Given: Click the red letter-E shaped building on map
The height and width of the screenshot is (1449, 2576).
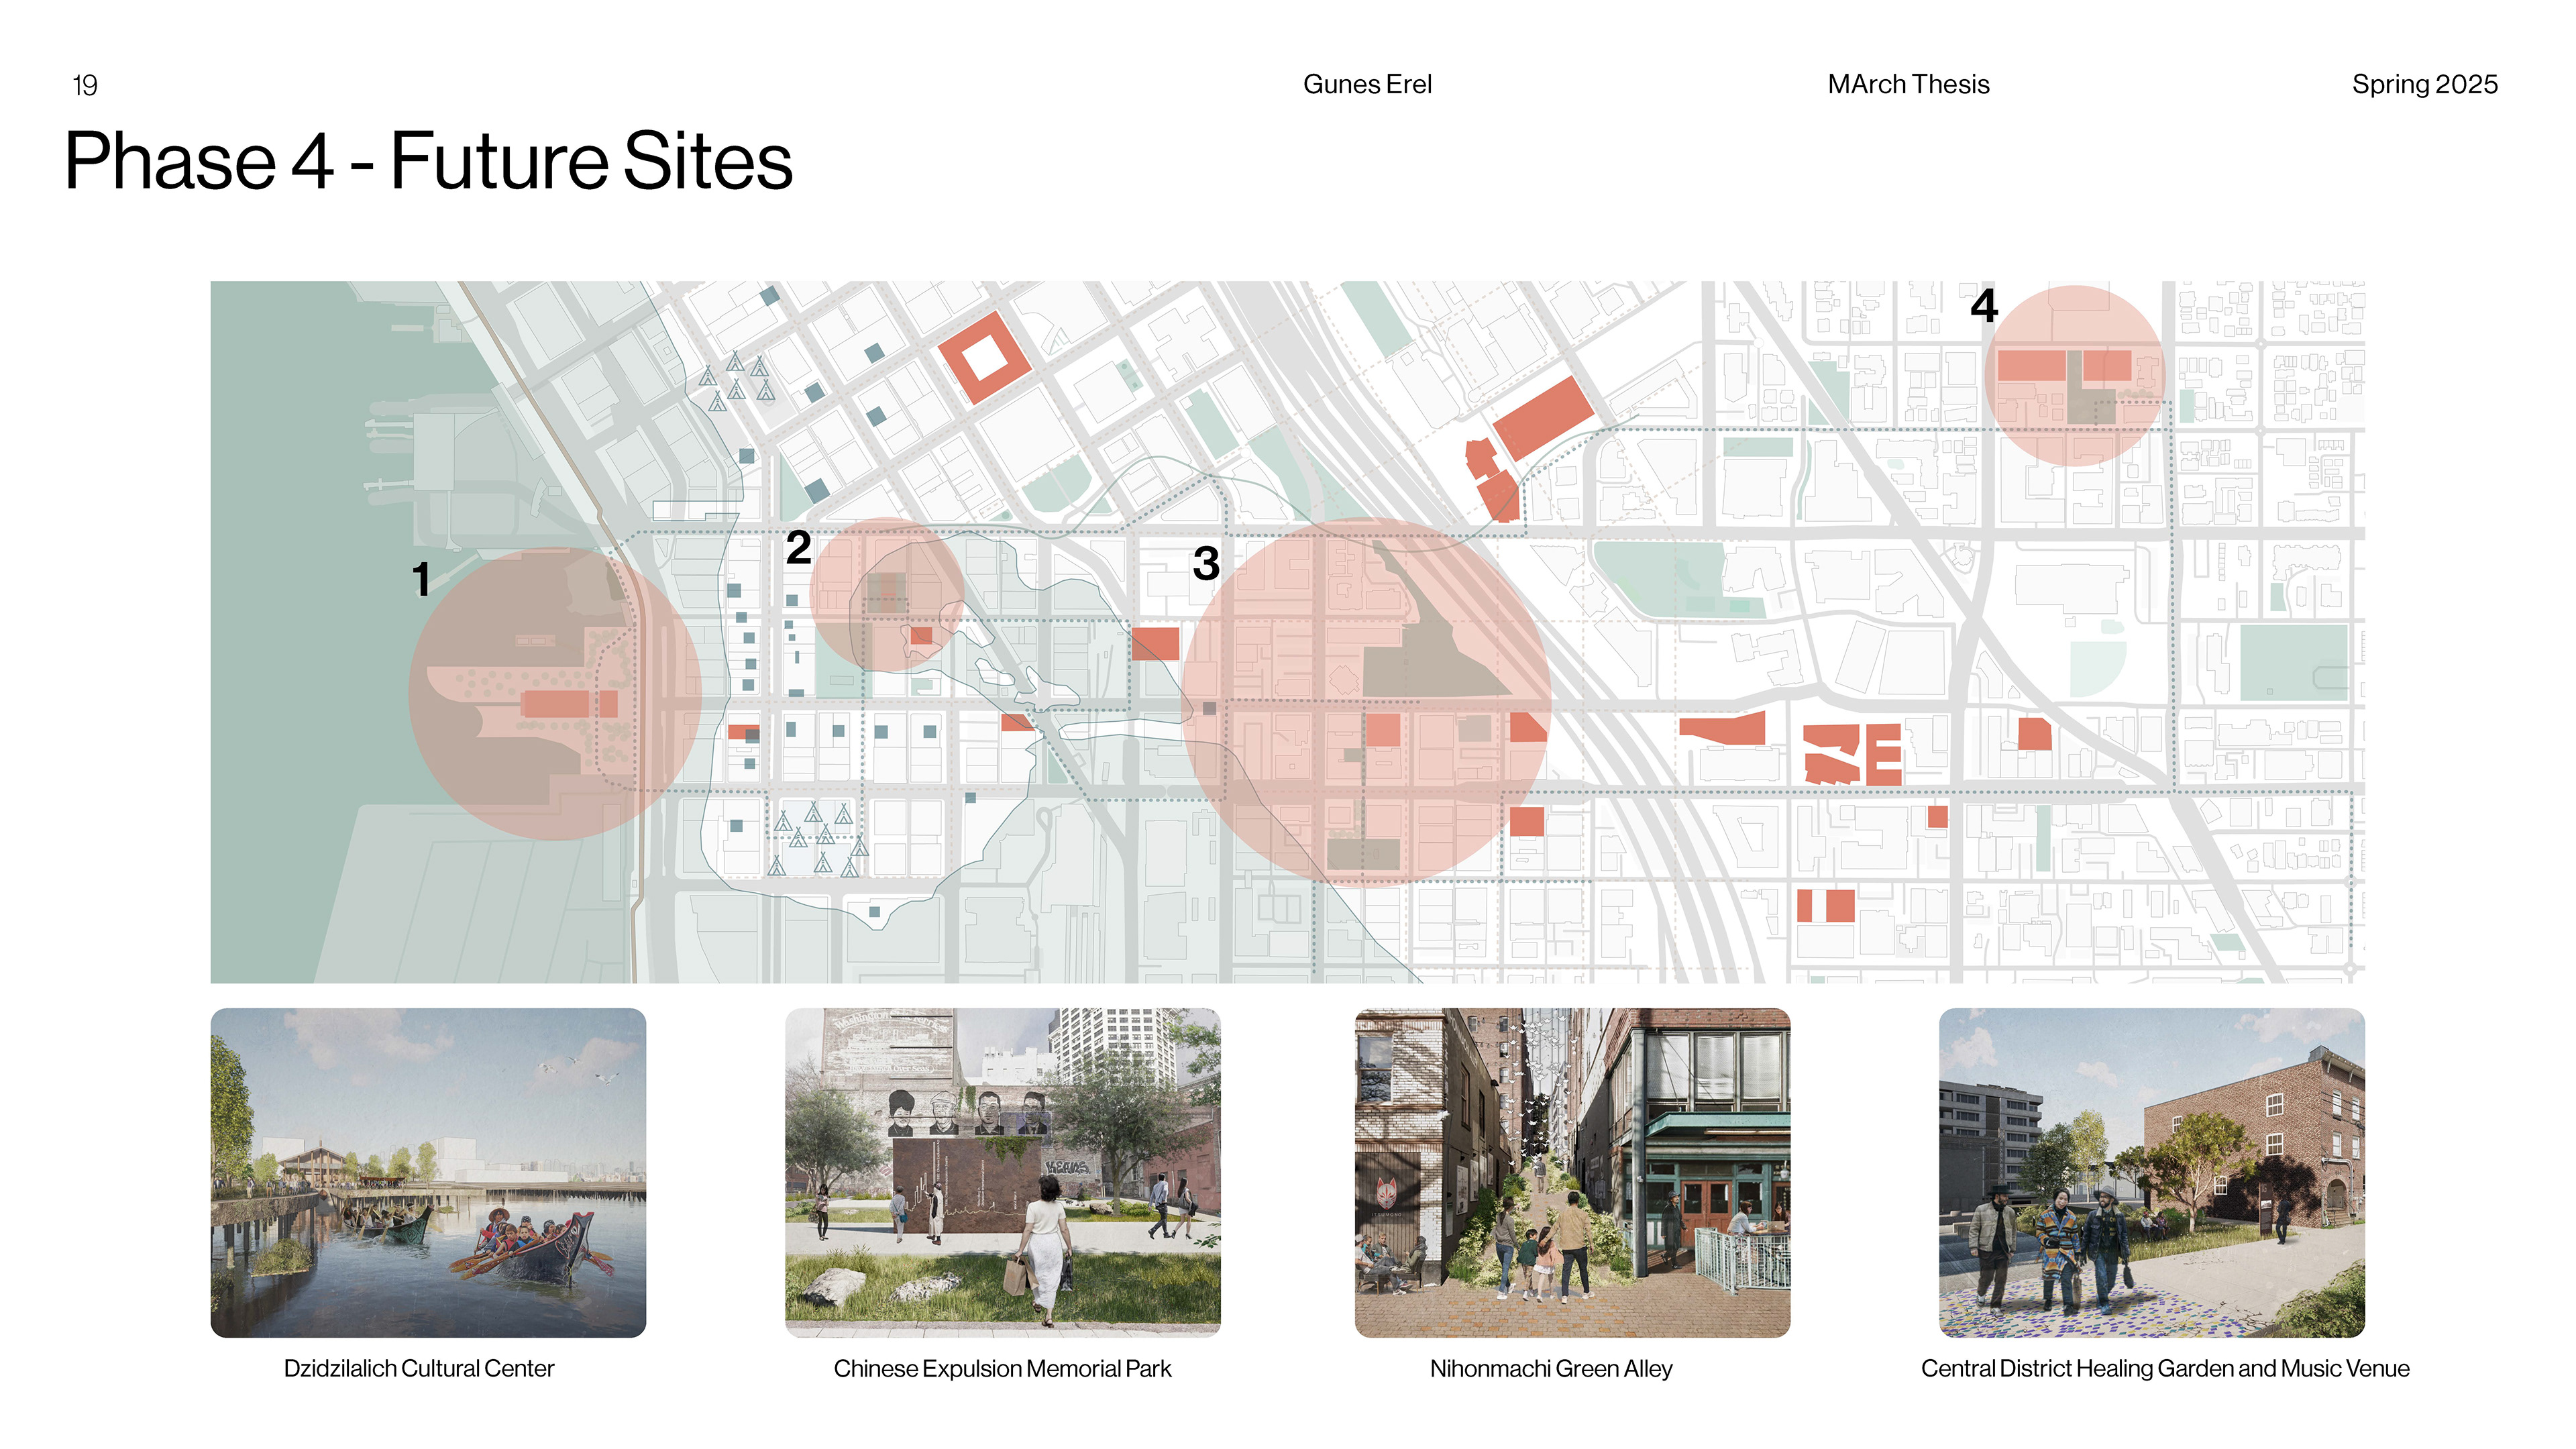Looking at the screenshot, I should pos(1883,755).
